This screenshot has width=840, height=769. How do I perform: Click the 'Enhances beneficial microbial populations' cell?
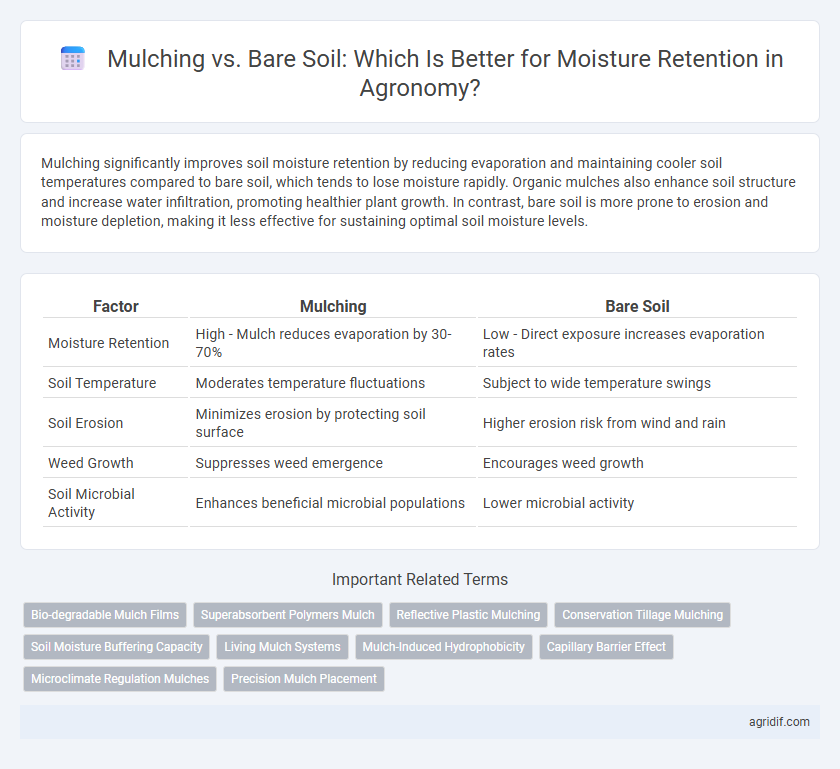pyautogui.click(x=333, y=503)
